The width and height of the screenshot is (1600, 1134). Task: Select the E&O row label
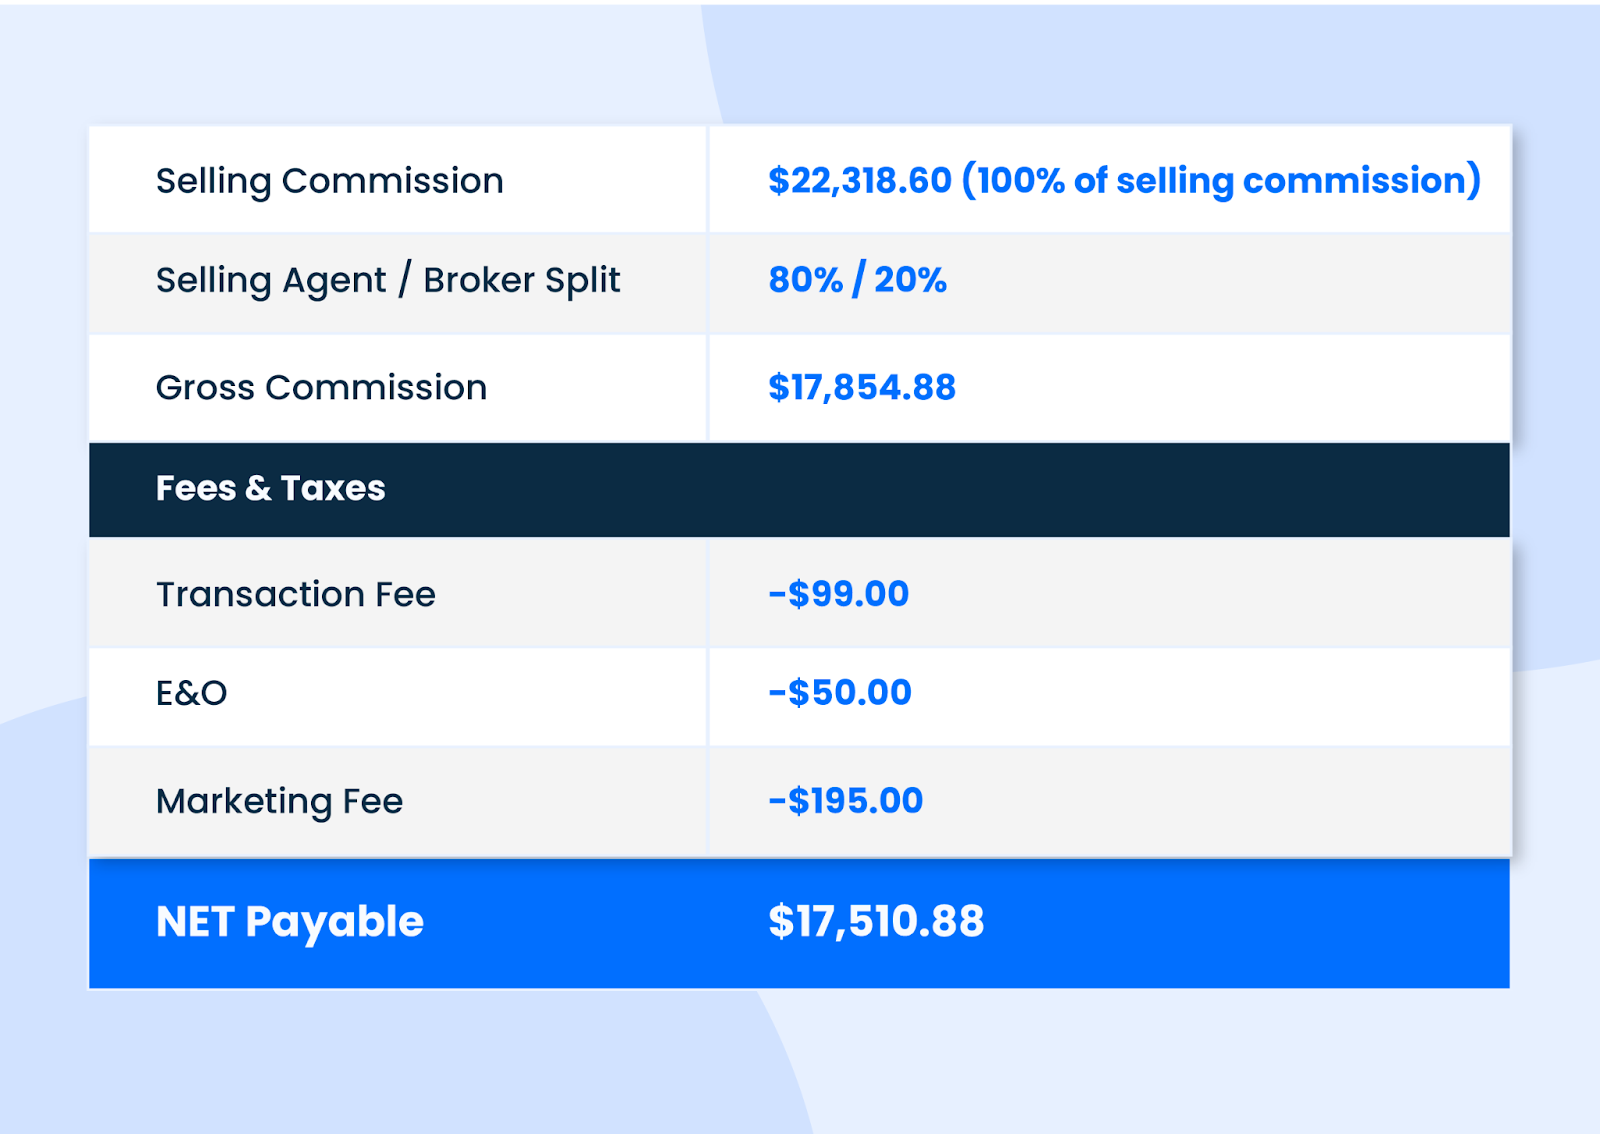(x=191, y=693)
